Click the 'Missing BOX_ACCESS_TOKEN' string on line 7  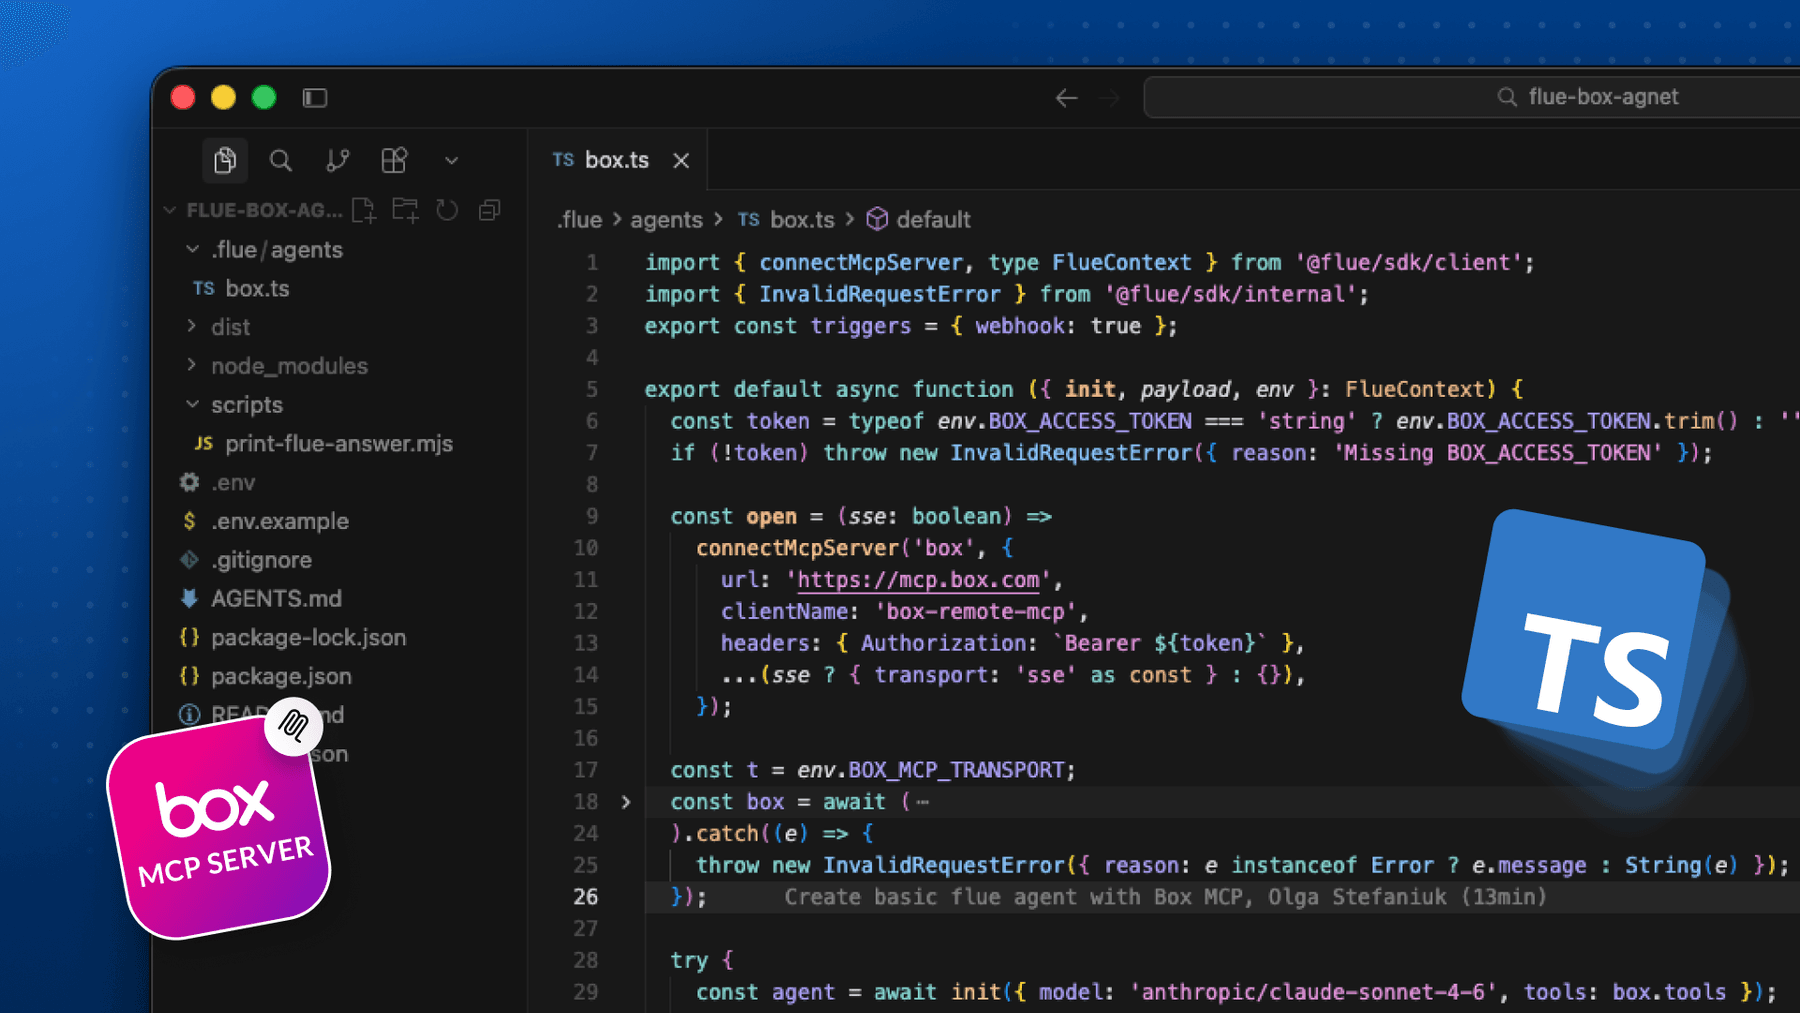tap(1498, 453)
